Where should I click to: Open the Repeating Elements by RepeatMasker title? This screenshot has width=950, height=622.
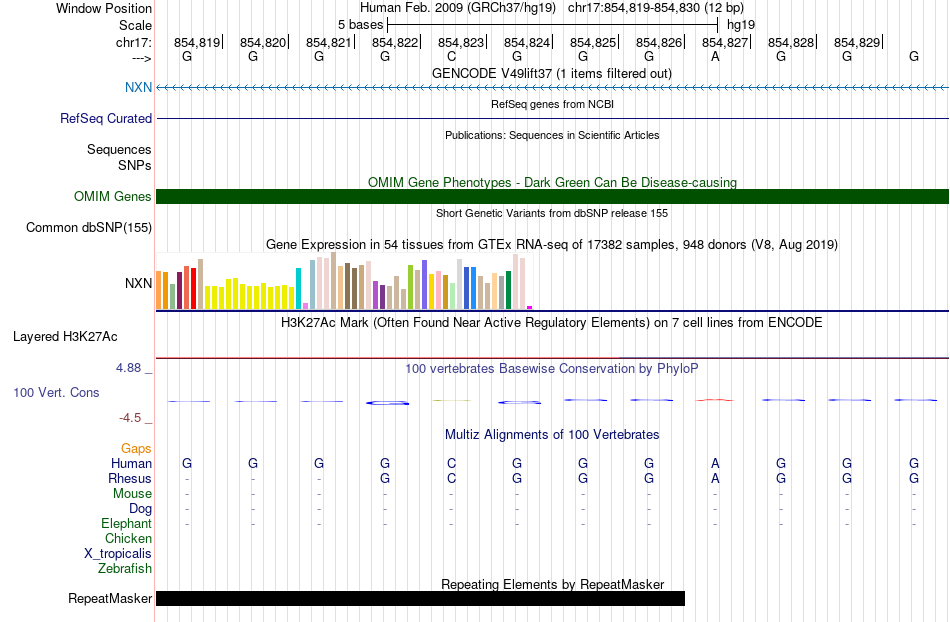click(553, 584)
